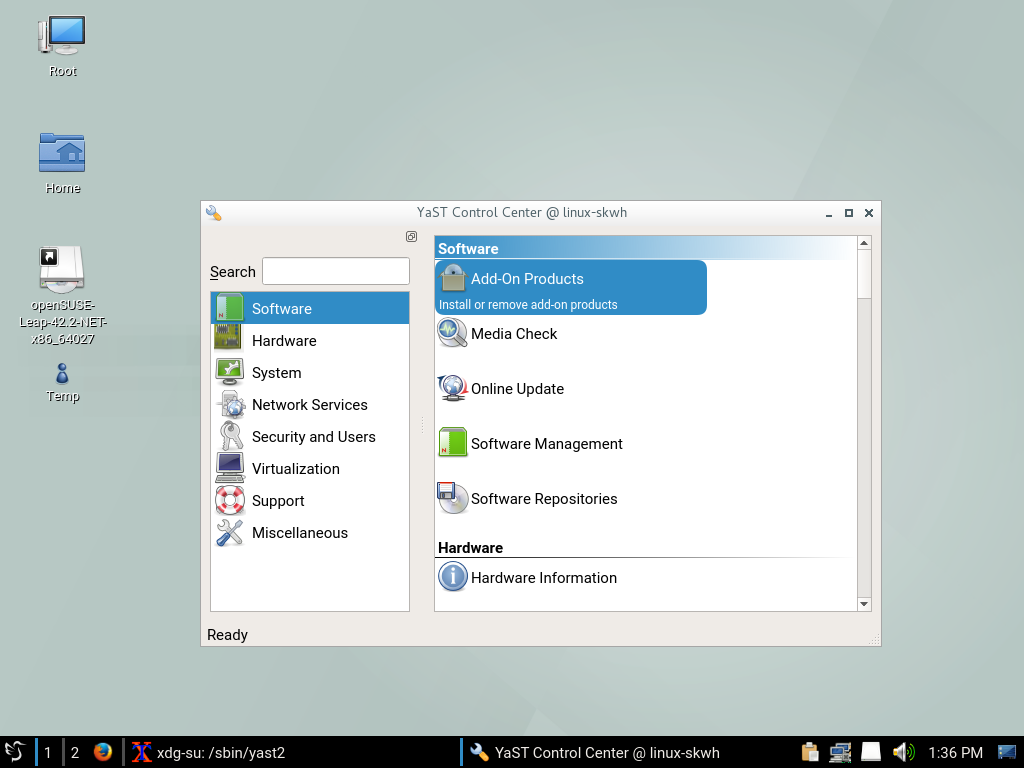This screenshot has width=1024, height=768.
Task: Click the volume speaker icon in system tray
Action: pyautogui.click(x=902, y=752)
